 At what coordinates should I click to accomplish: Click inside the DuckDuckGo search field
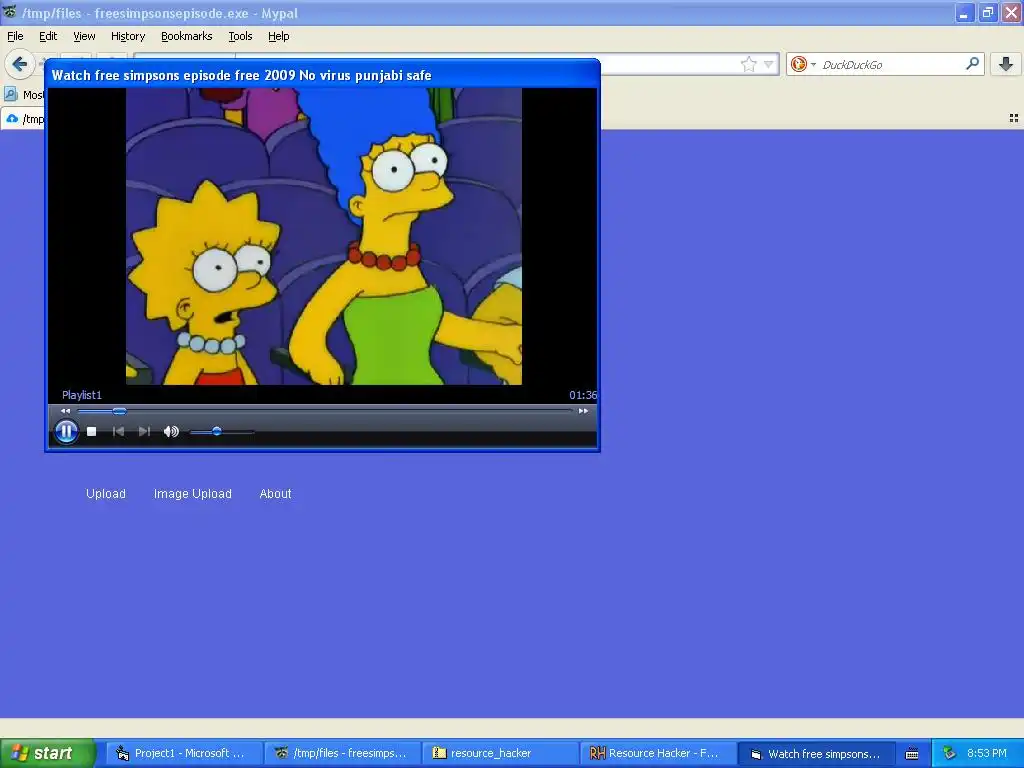tap(891, 64)
